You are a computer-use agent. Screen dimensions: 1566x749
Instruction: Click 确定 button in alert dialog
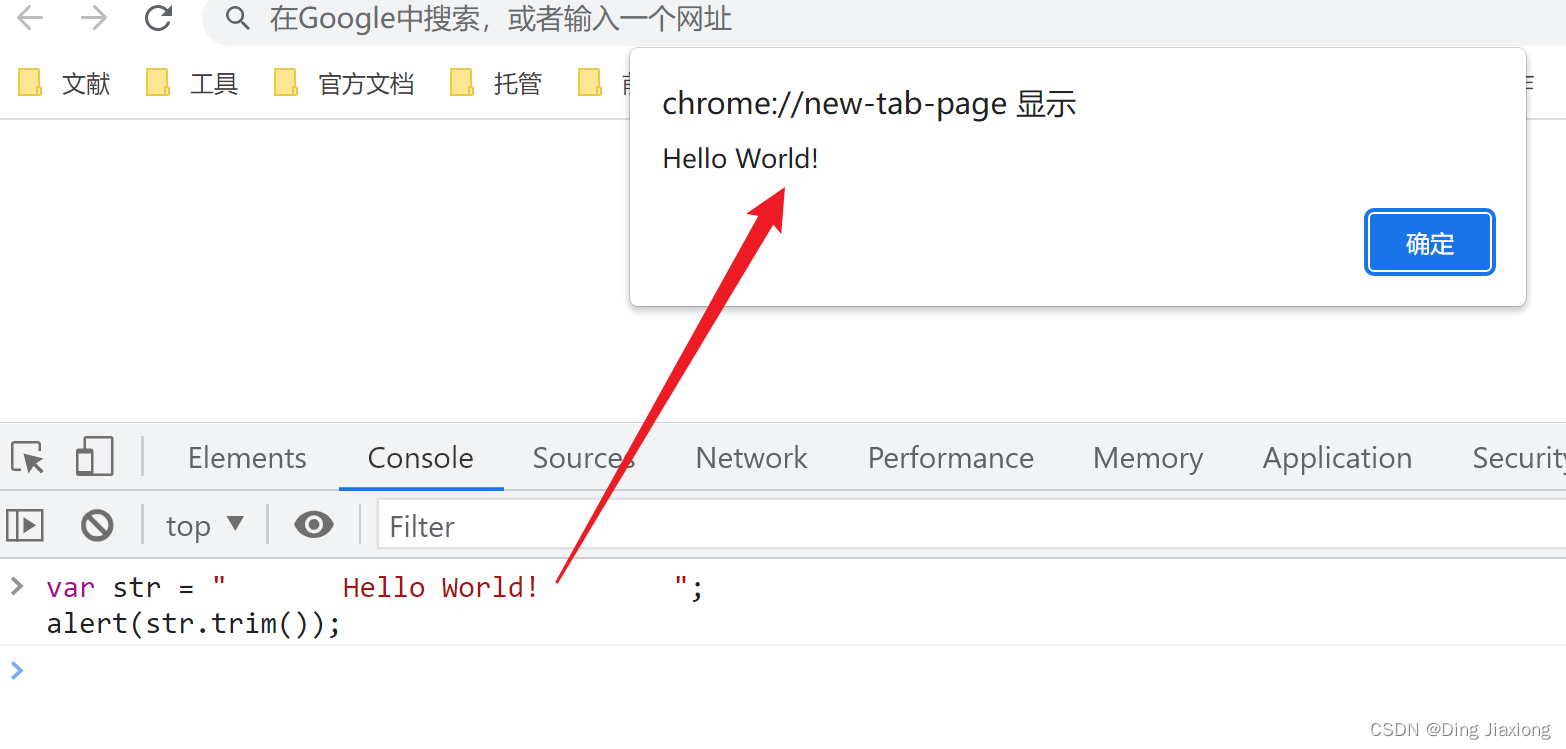point(1430,243)
